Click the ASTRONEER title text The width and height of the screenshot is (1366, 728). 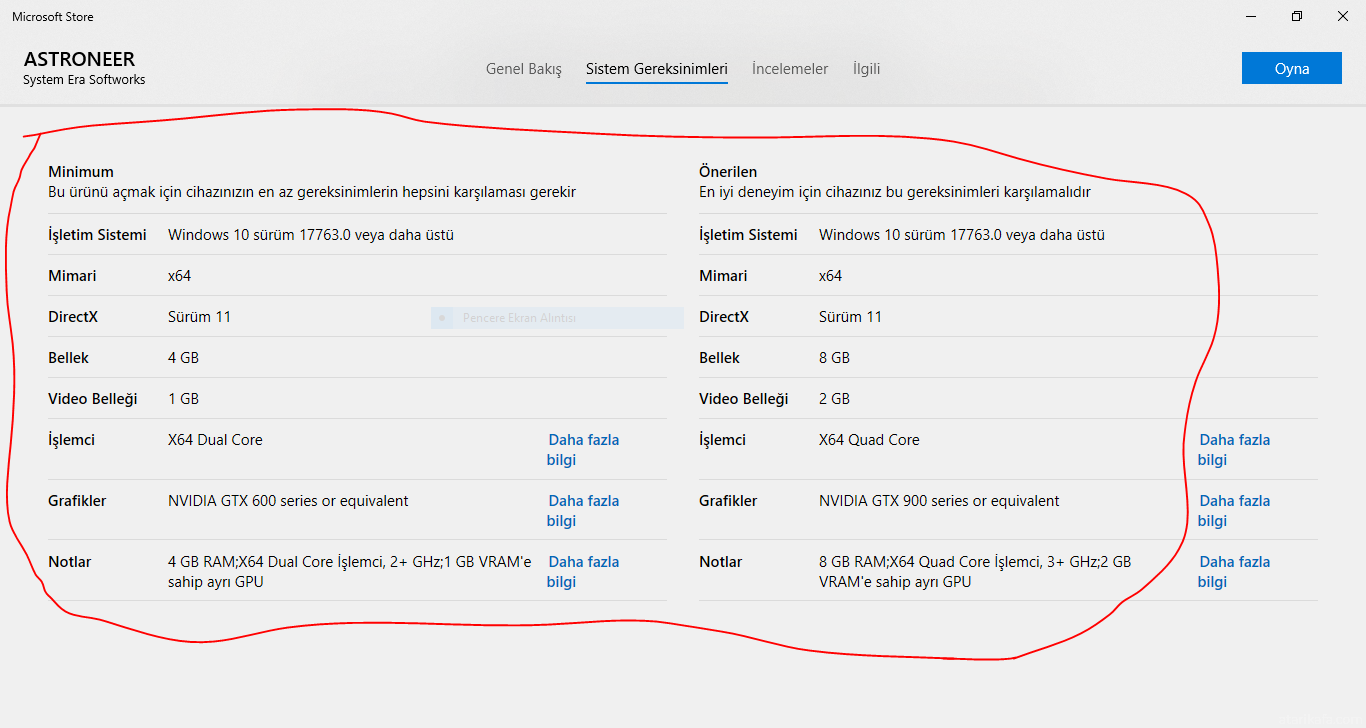click(79, 59)
